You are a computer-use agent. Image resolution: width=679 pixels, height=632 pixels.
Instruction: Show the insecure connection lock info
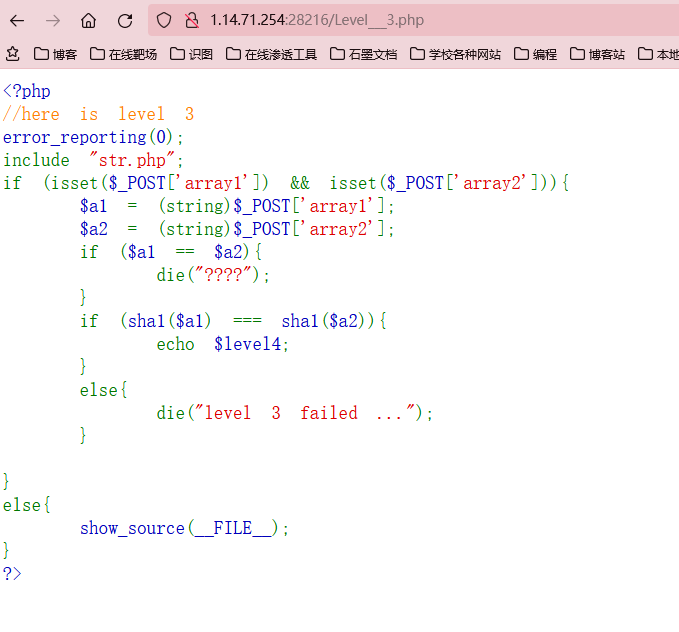(191, 20)
